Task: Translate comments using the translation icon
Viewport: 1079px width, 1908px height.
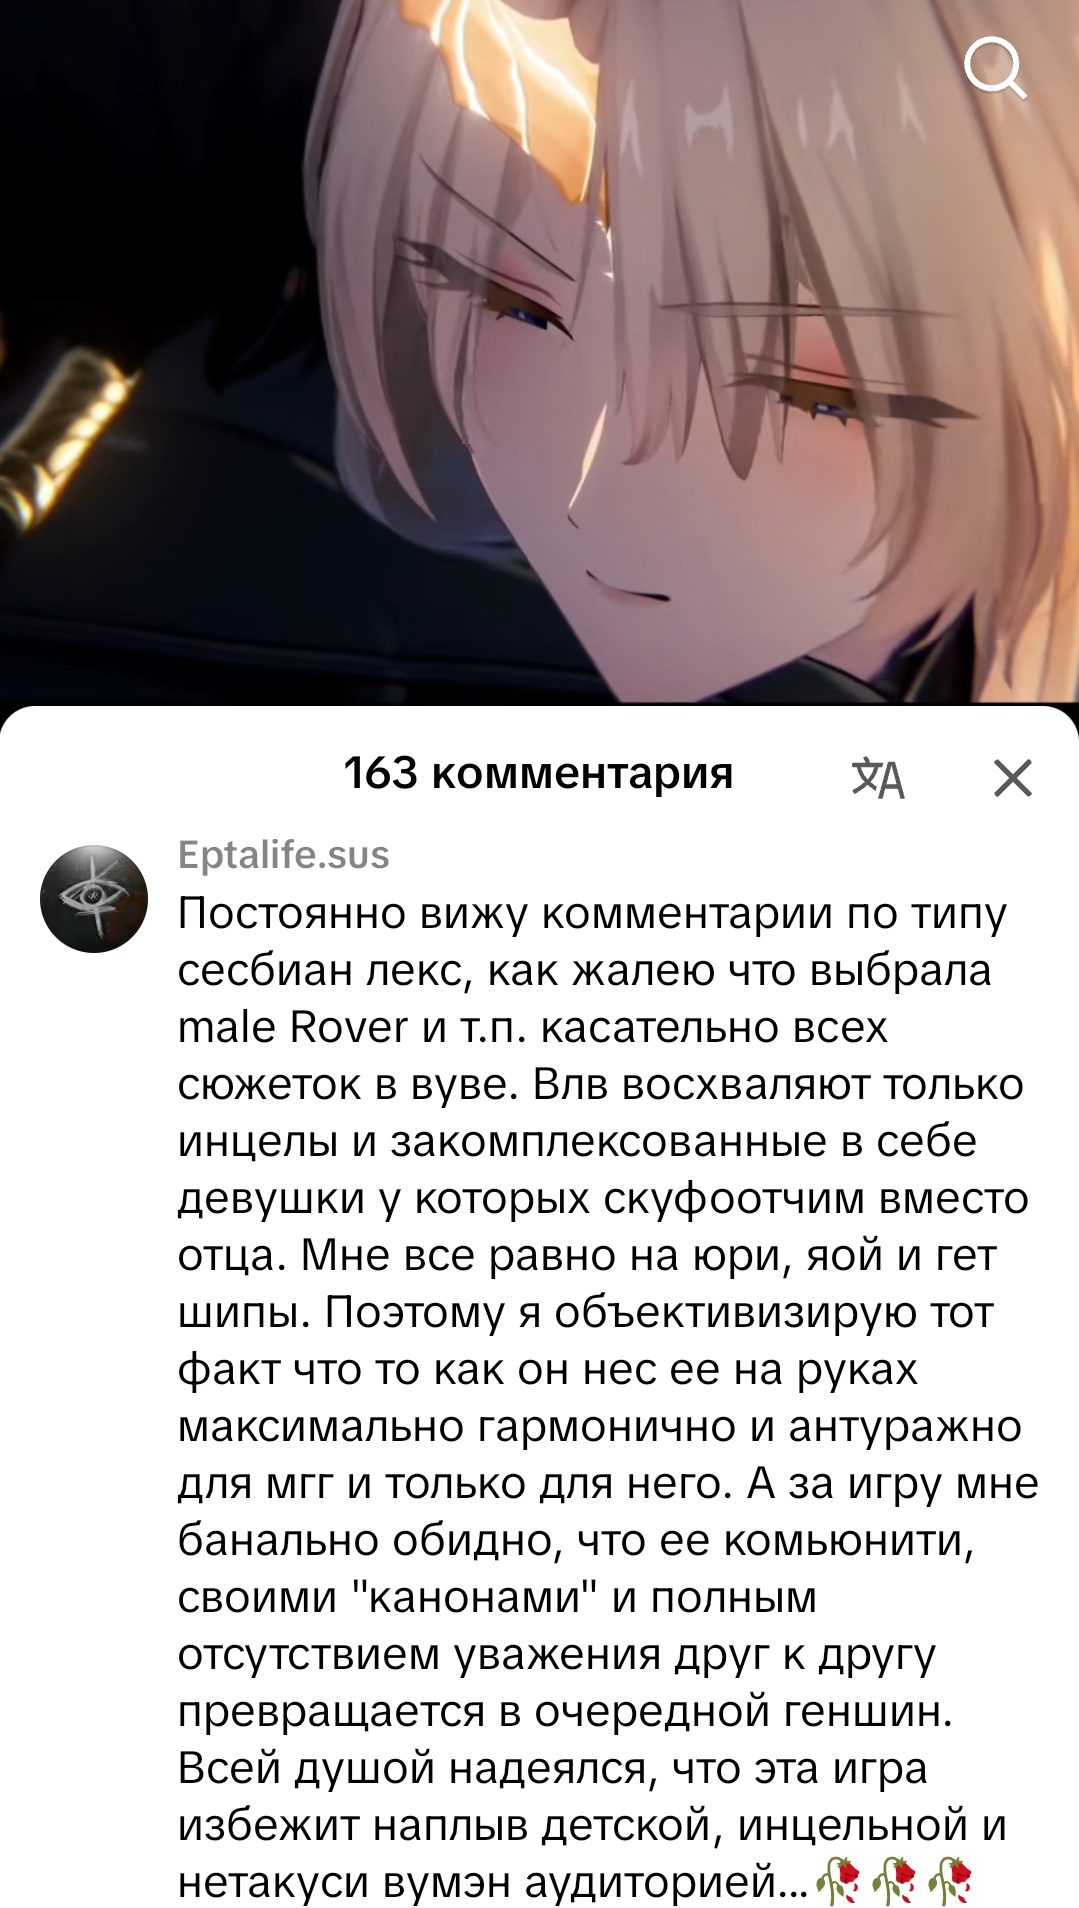Action: point(877,777)
